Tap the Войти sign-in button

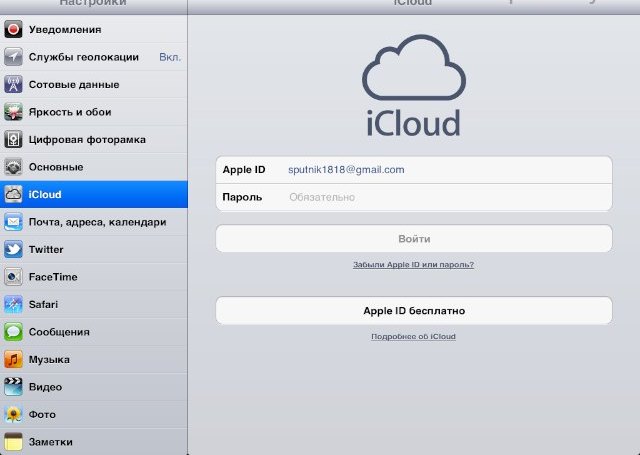click(x=414, y=239)
